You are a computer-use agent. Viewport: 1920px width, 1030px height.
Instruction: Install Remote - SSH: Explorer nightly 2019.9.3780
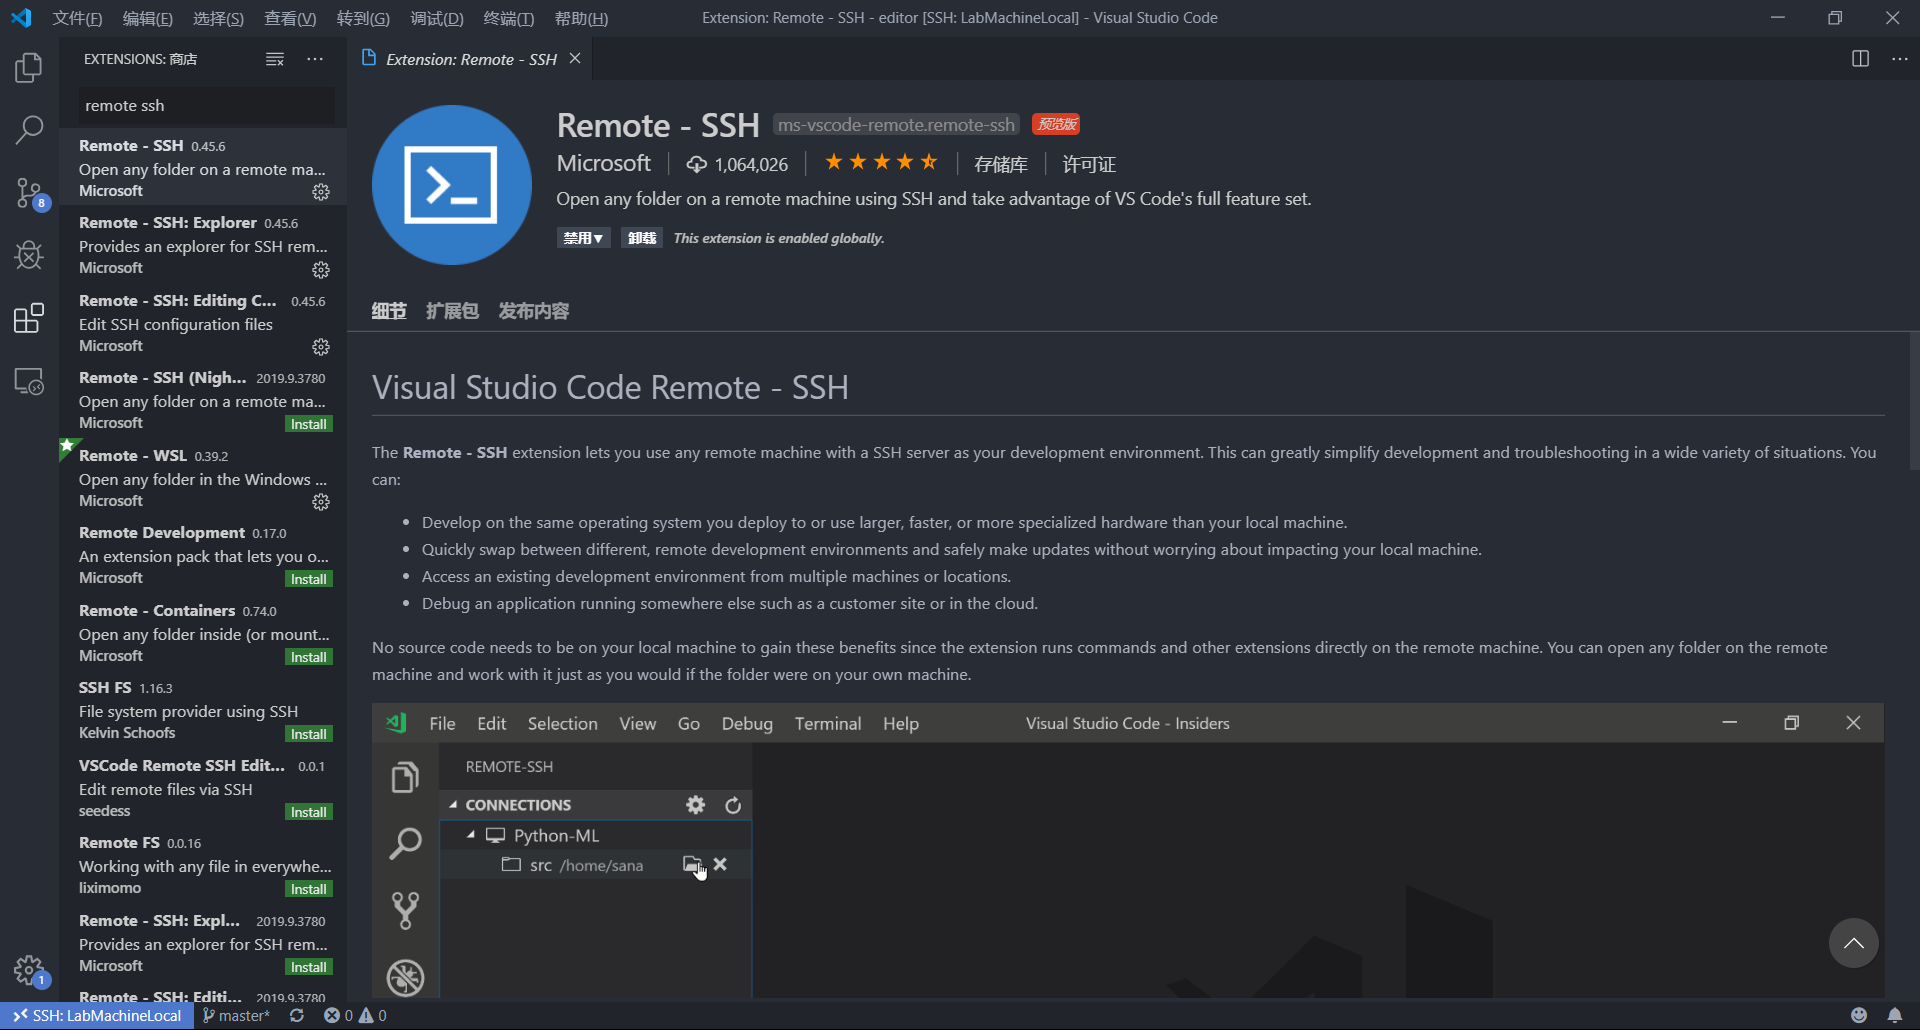pos(308,967)
